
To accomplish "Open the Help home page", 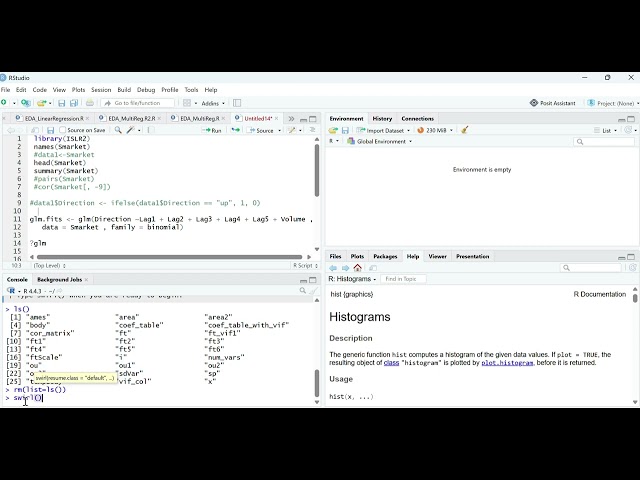I will [358, 268].
